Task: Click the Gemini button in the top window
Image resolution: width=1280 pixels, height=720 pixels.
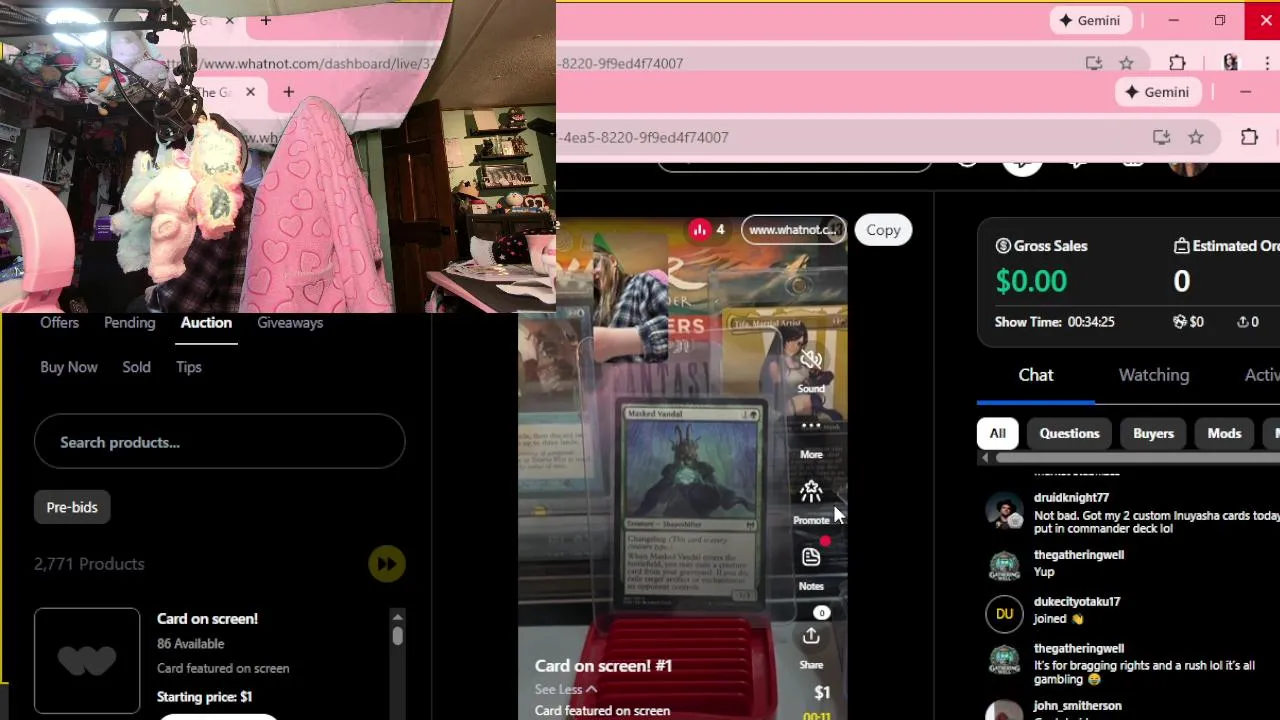Action: point(1090,20)
